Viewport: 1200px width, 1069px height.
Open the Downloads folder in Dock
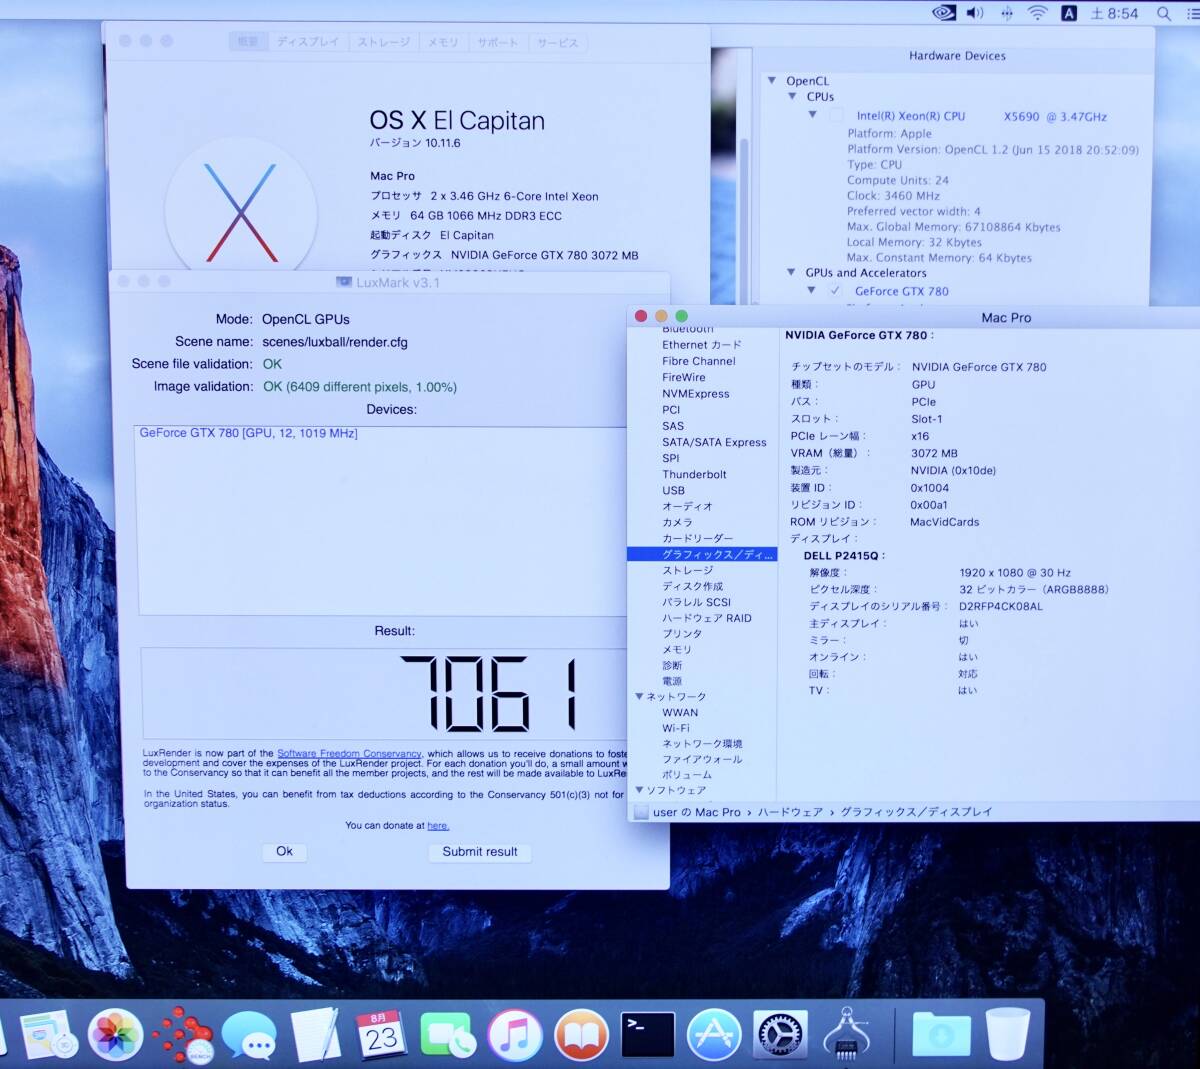941,1035
